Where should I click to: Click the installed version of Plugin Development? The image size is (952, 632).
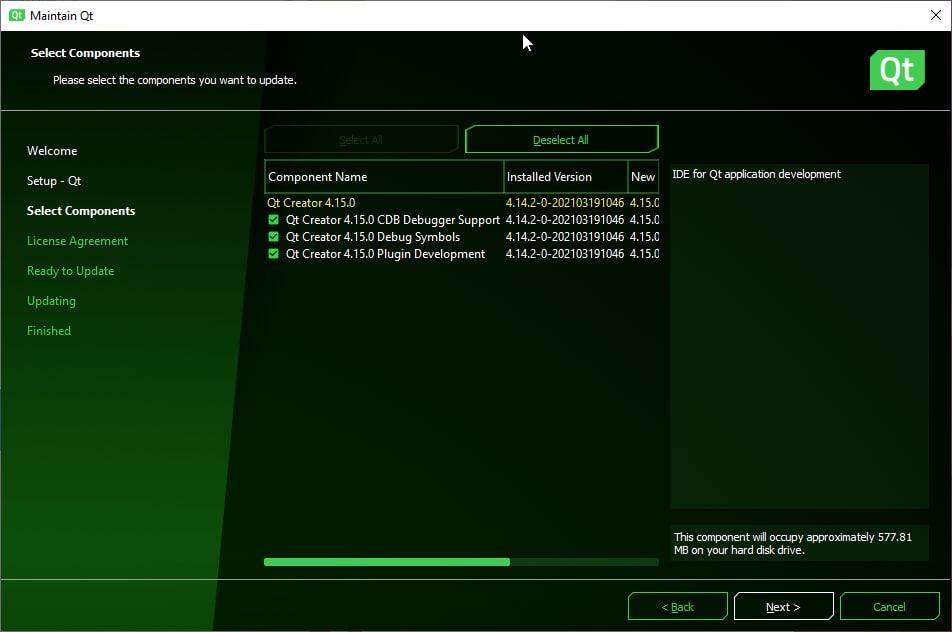pos(565,254)
